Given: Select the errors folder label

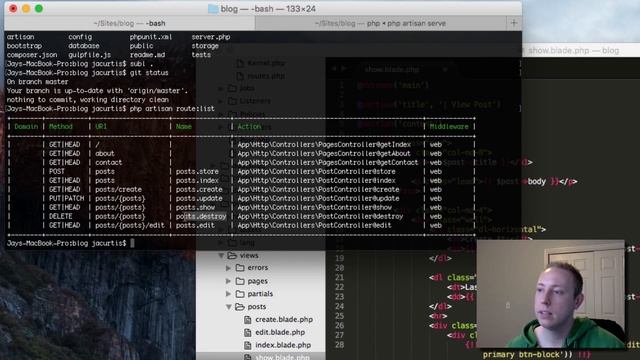Looking at the screenshot, I should [258, 268].
